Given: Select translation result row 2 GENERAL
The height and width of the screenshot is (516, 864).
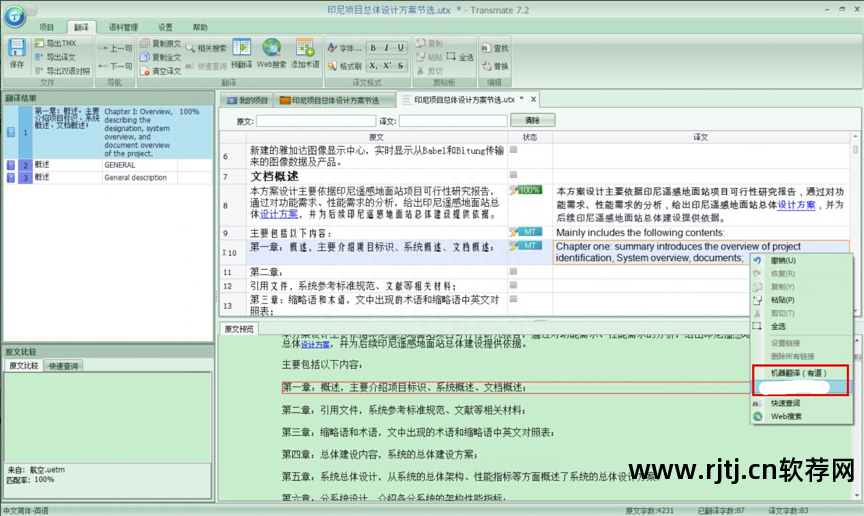Looking at the screenshot, I should coord(107,165).
